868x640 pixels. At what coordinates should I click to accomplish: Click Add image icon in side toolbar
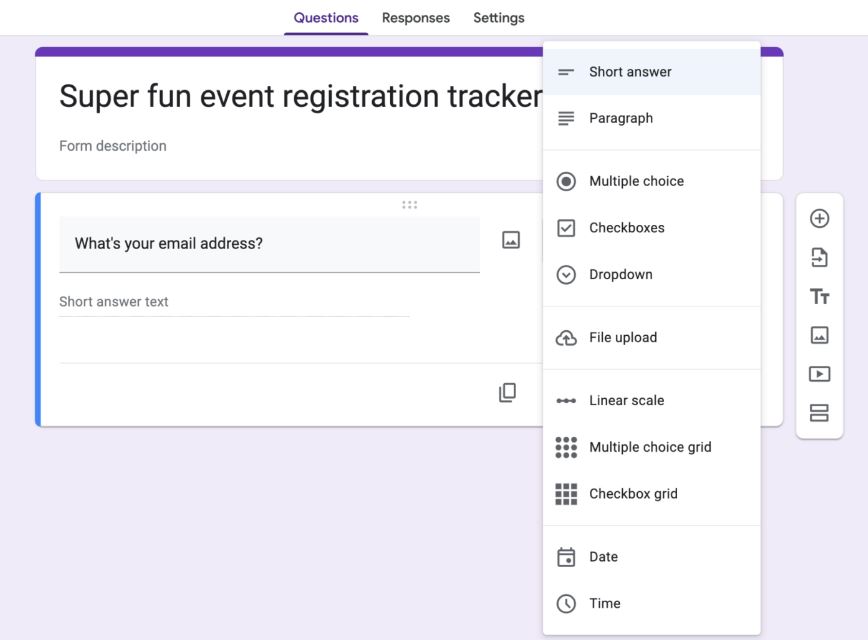click(819, 335)
